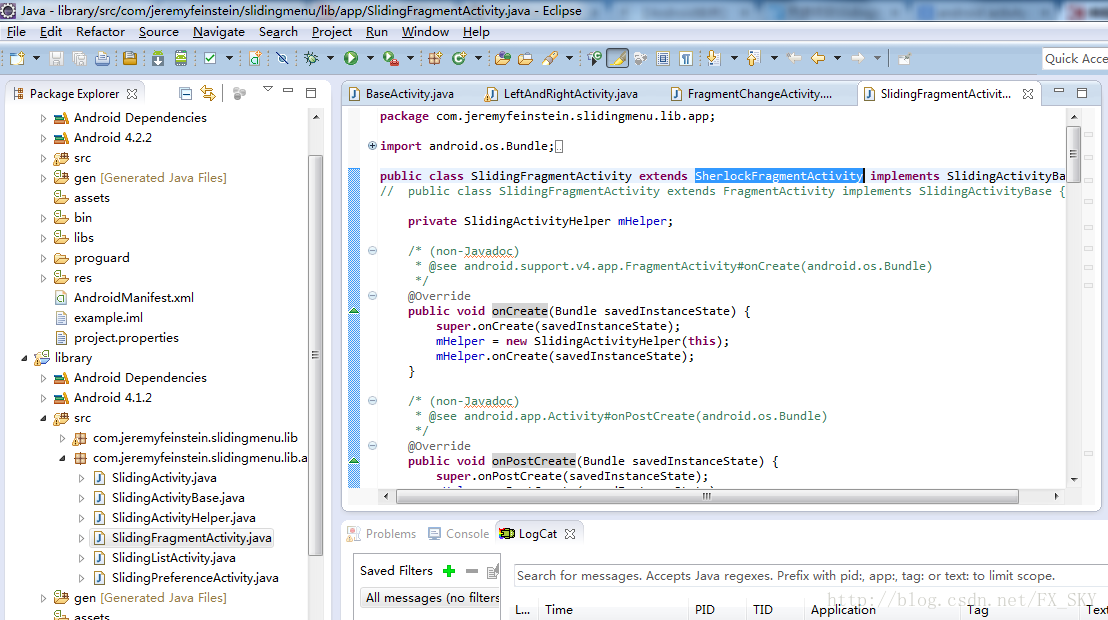1108x620 pixels.
Task: Expand the Android 4.2.2 tree node
Action: coord(43,138)
